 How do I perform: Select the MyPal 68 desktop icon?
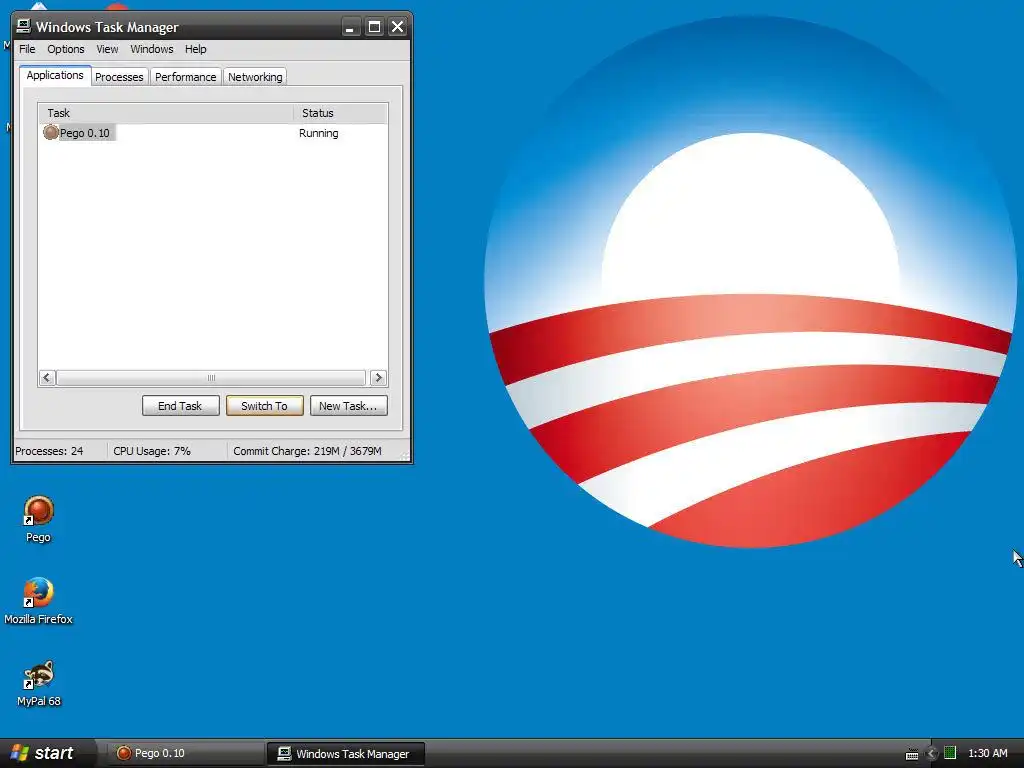(39, 675)
